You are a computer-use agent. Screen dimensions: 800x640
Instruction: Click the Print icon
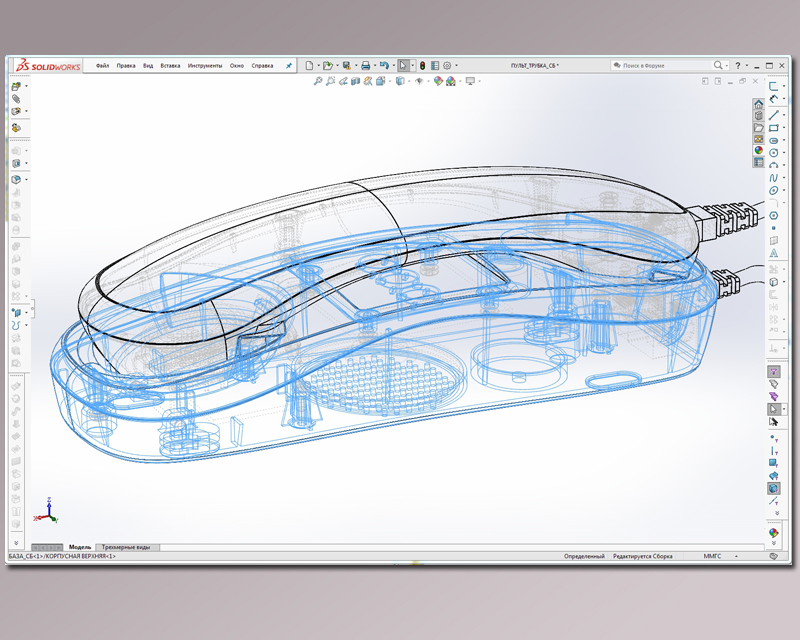[365, 65]
